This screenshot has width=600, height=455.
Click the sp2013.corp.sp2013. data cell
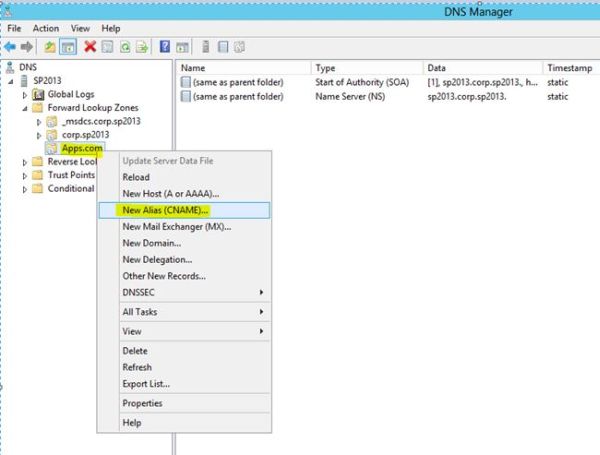coord(467,96)
